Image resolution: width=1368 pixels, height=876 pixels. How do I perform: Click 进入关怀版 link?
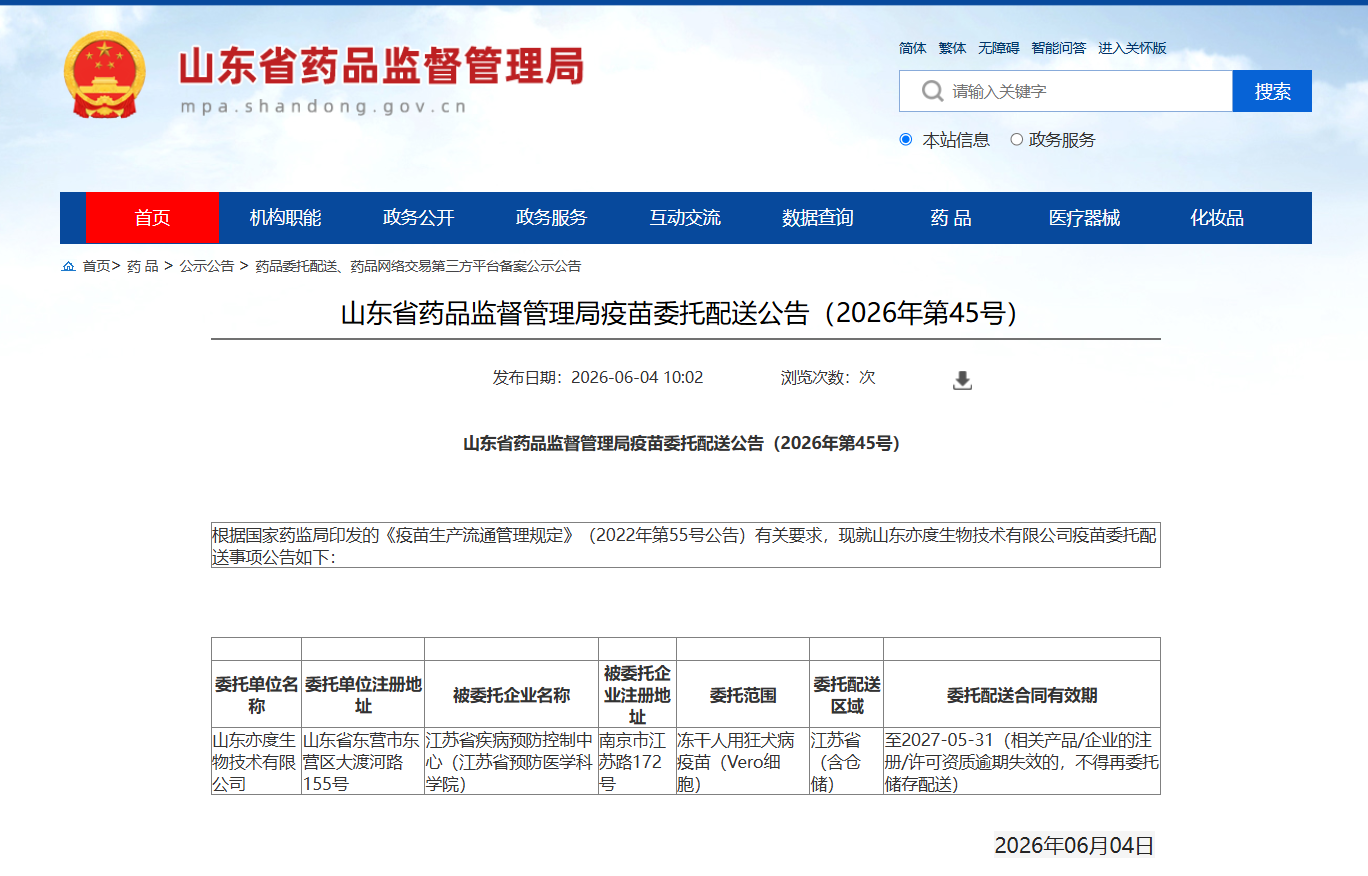click(1132, 48)
